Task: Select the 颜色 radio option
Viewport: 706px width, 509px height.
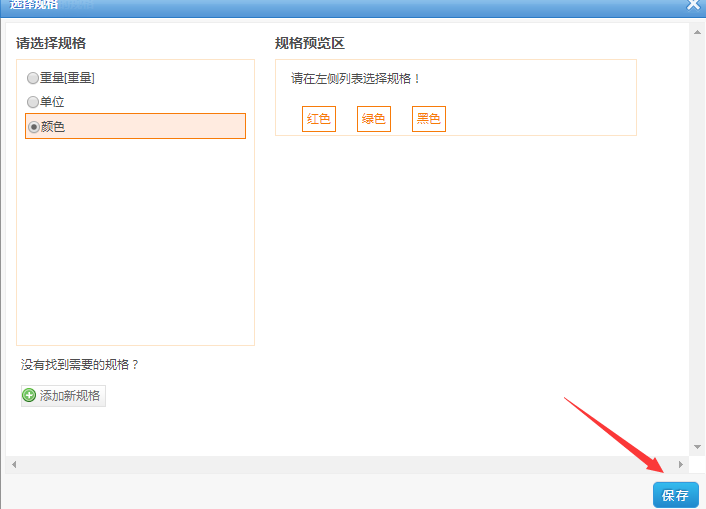Action: [x=34, y=127]
